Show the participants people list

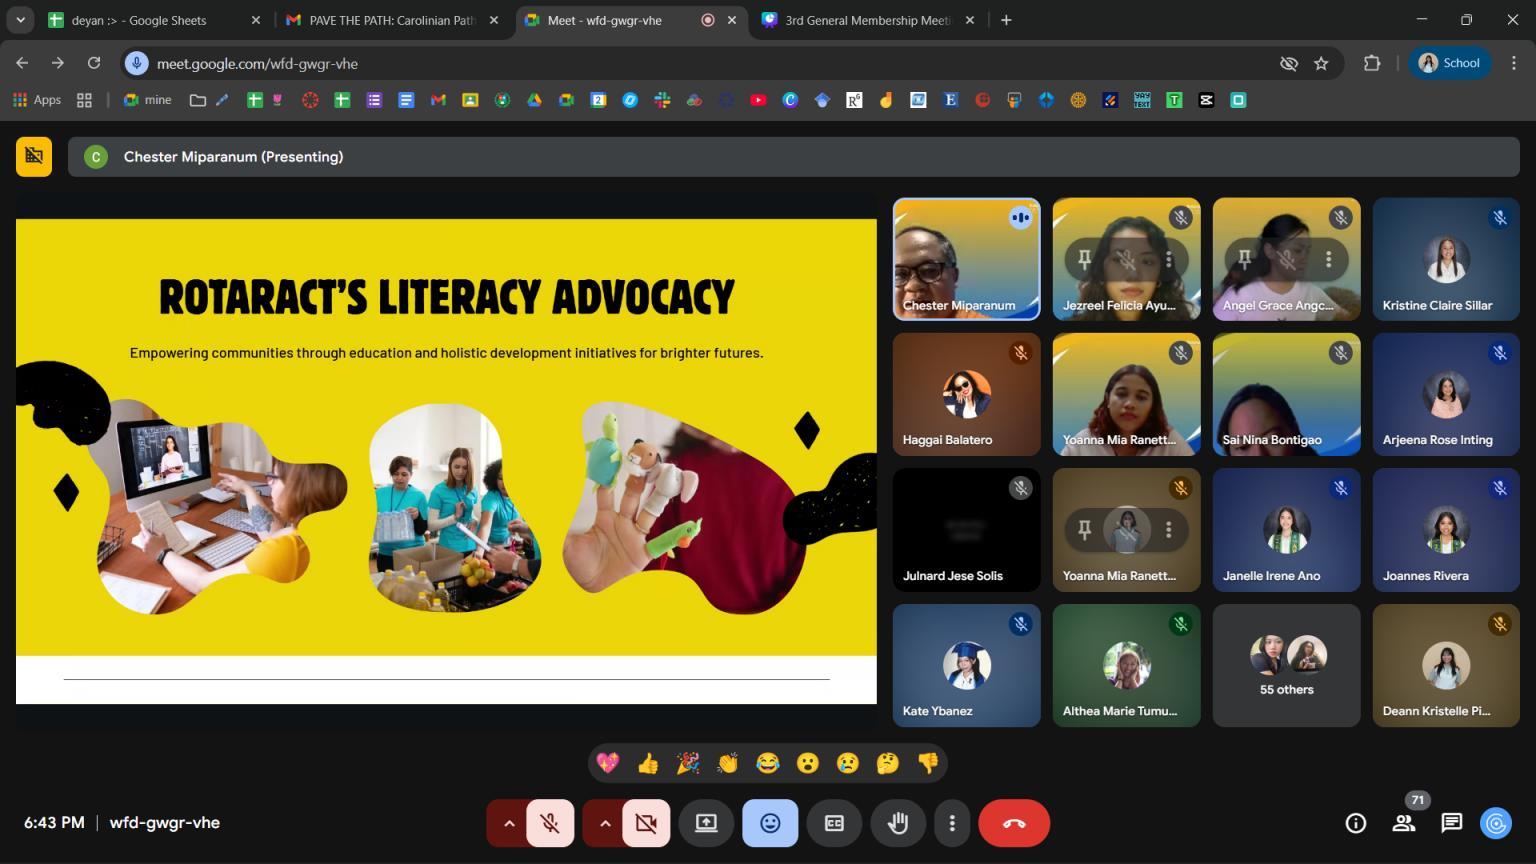tap(1404, 823)
